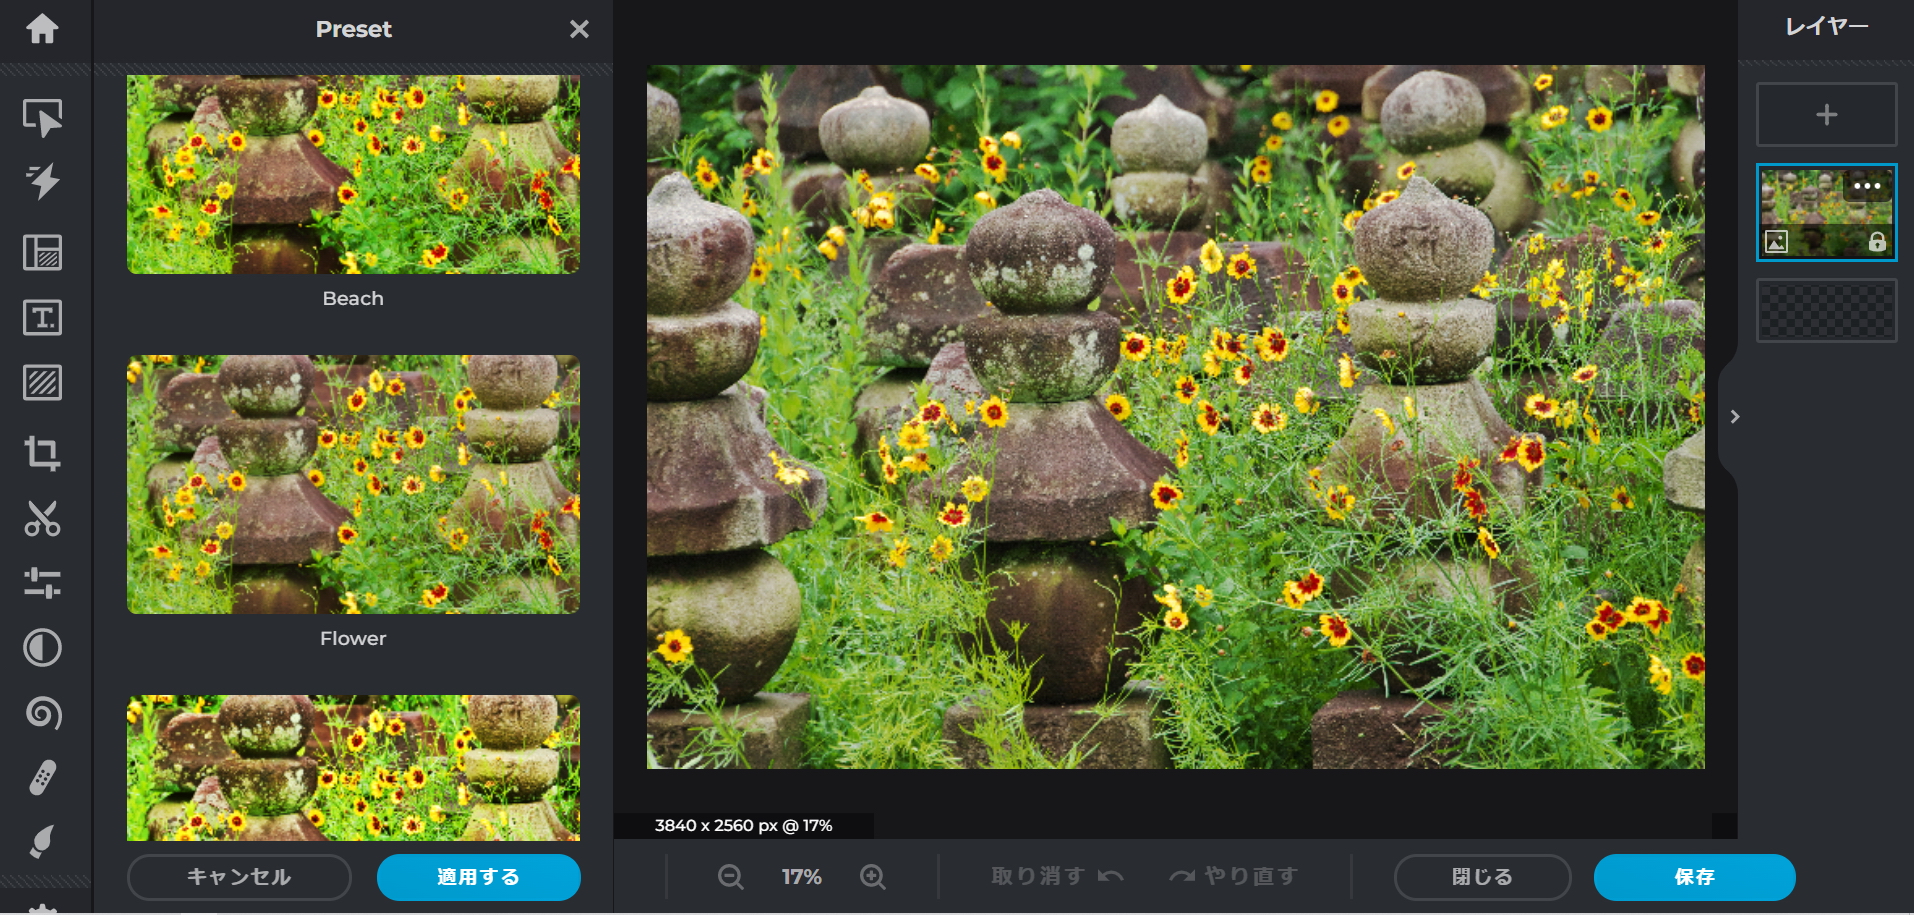Click the 適用する button
The height and width of the screenshot is (915, 1914).
[x=479, y=877]
